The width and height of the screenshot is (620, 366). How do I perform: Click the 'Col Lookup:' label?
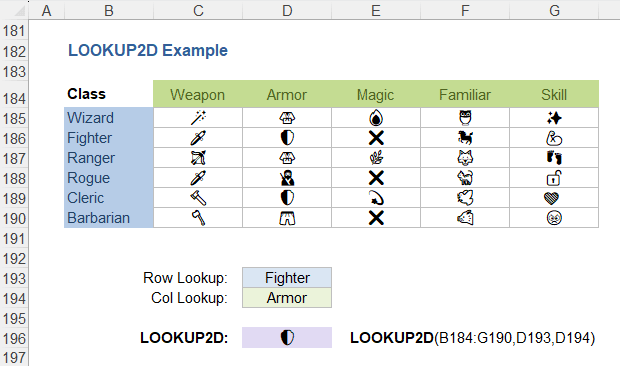click(189, 298)
